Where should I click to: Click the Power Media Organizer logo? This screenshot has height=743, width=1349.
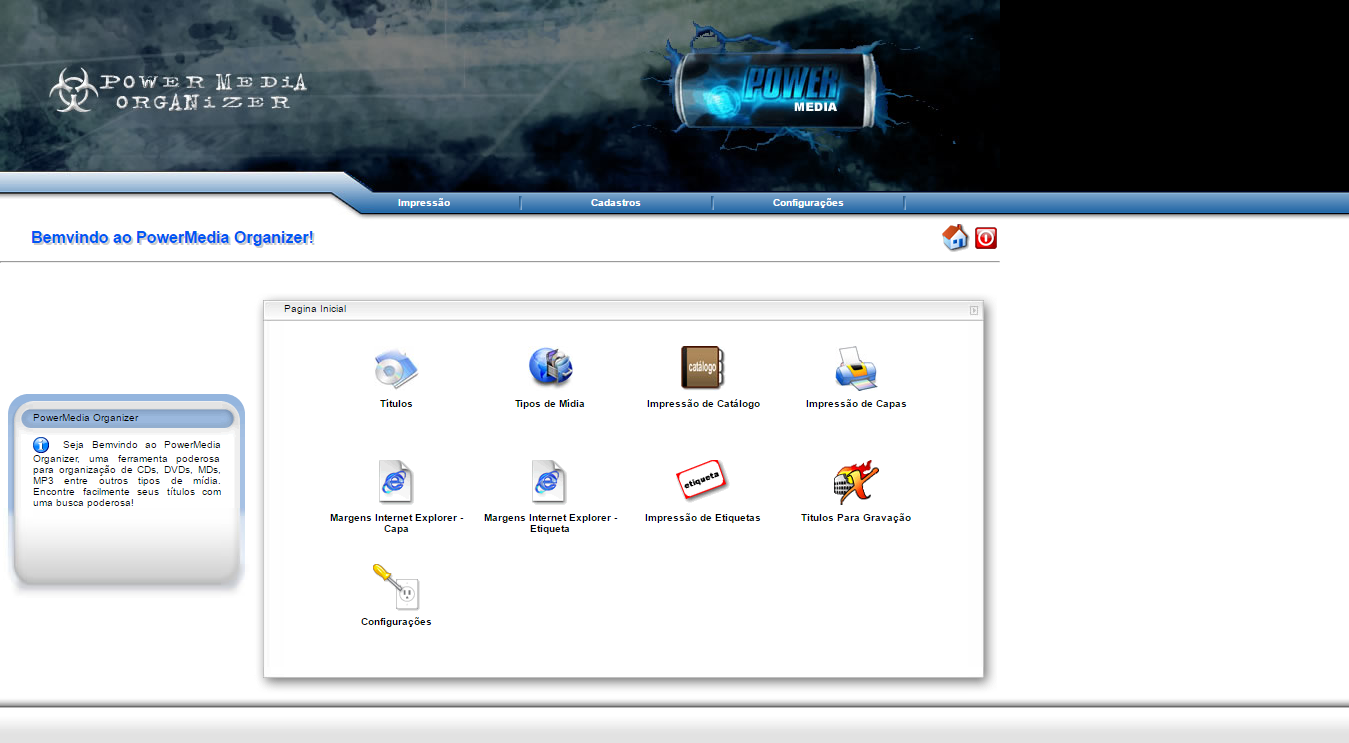pos(179,90)
